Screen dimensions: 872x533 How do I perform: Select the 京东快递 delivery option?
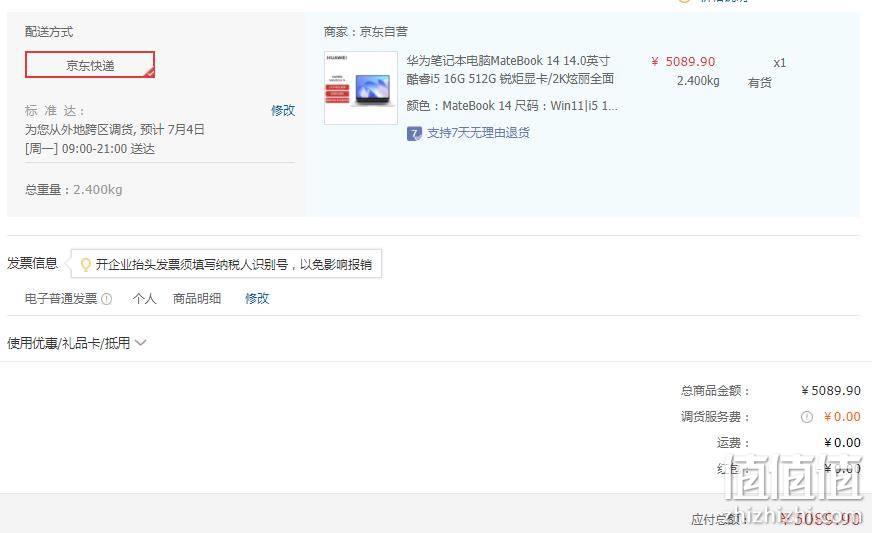[90, 65]
